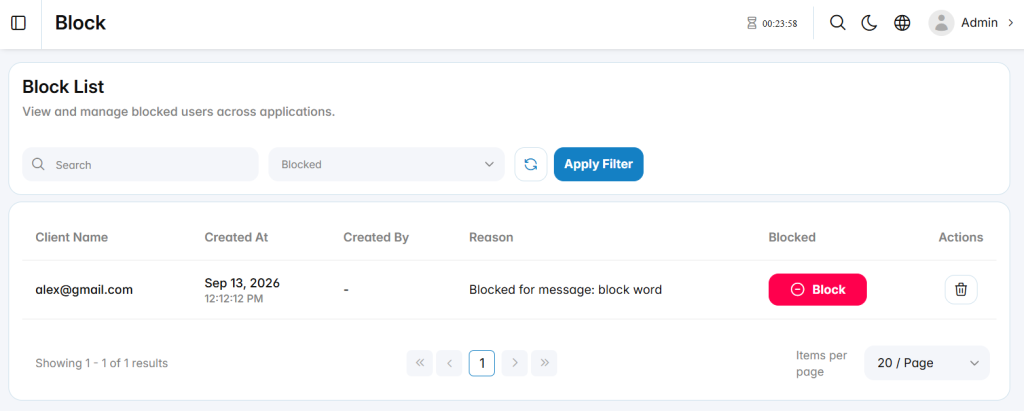This screenshot has height=411, width=1024.
Task: Open the Blocked status filter dropdown
Action: click(x=386, y=164)
